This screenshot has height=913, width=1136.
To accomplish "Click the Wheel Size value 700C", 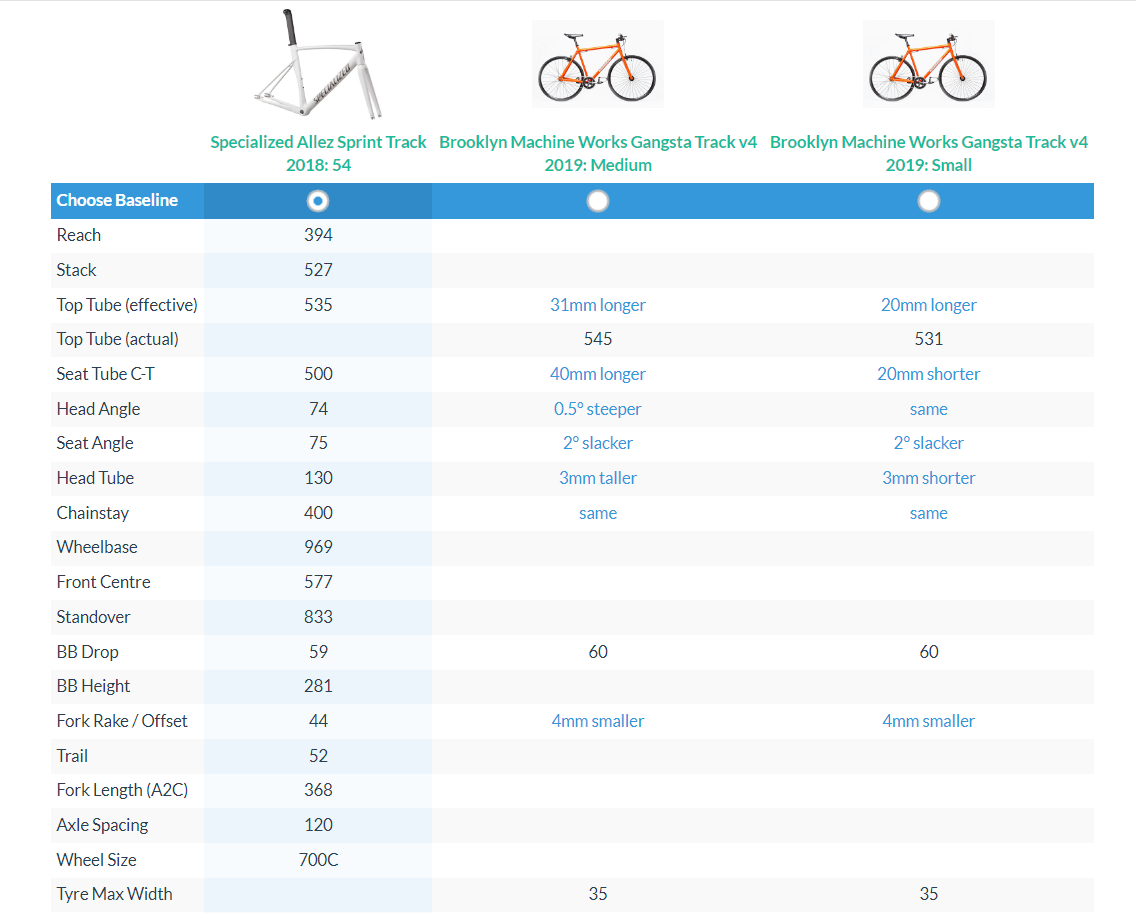I will click(318, 859).
